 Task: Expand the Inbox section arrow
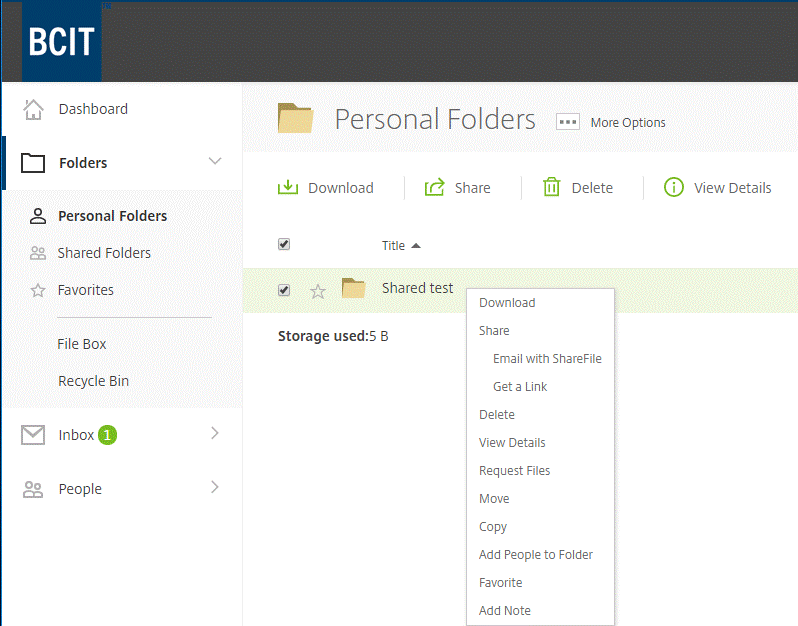coord(215,433)
